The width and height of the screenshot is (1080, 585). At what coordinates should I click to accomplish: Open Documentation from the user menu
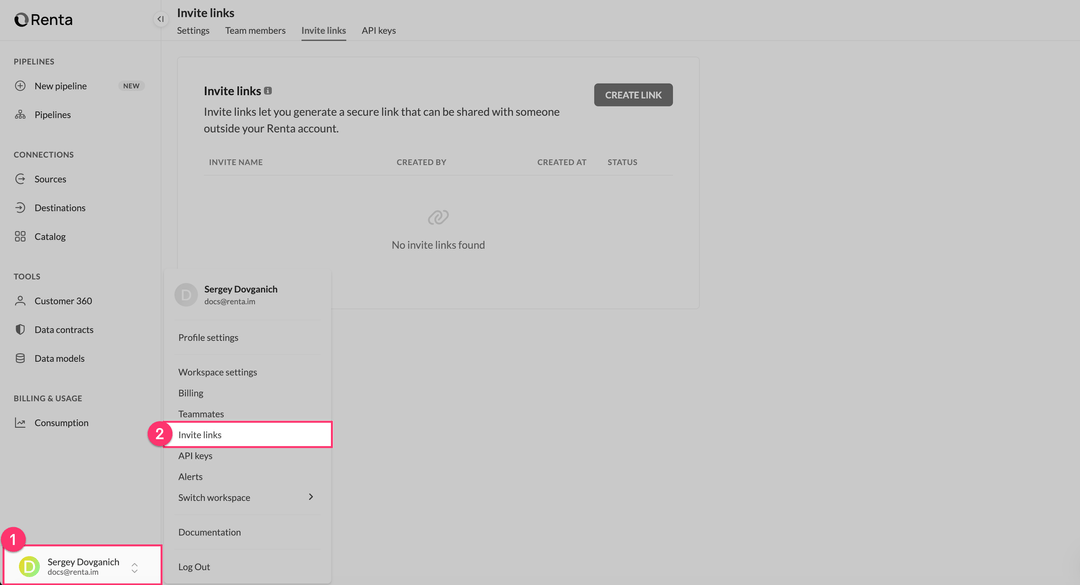pyautogui.click(x=209, y=532)
